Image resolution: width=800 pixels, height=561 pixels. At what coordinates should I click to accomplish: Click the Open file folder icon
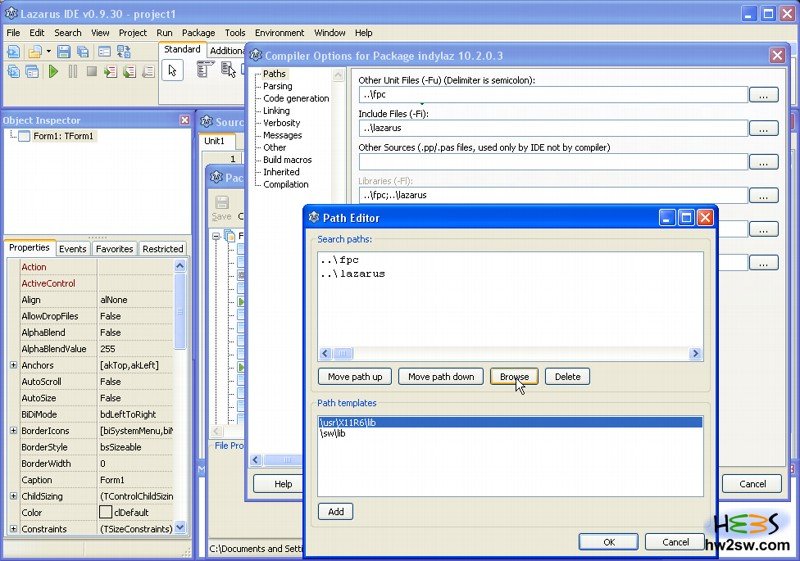35,52
